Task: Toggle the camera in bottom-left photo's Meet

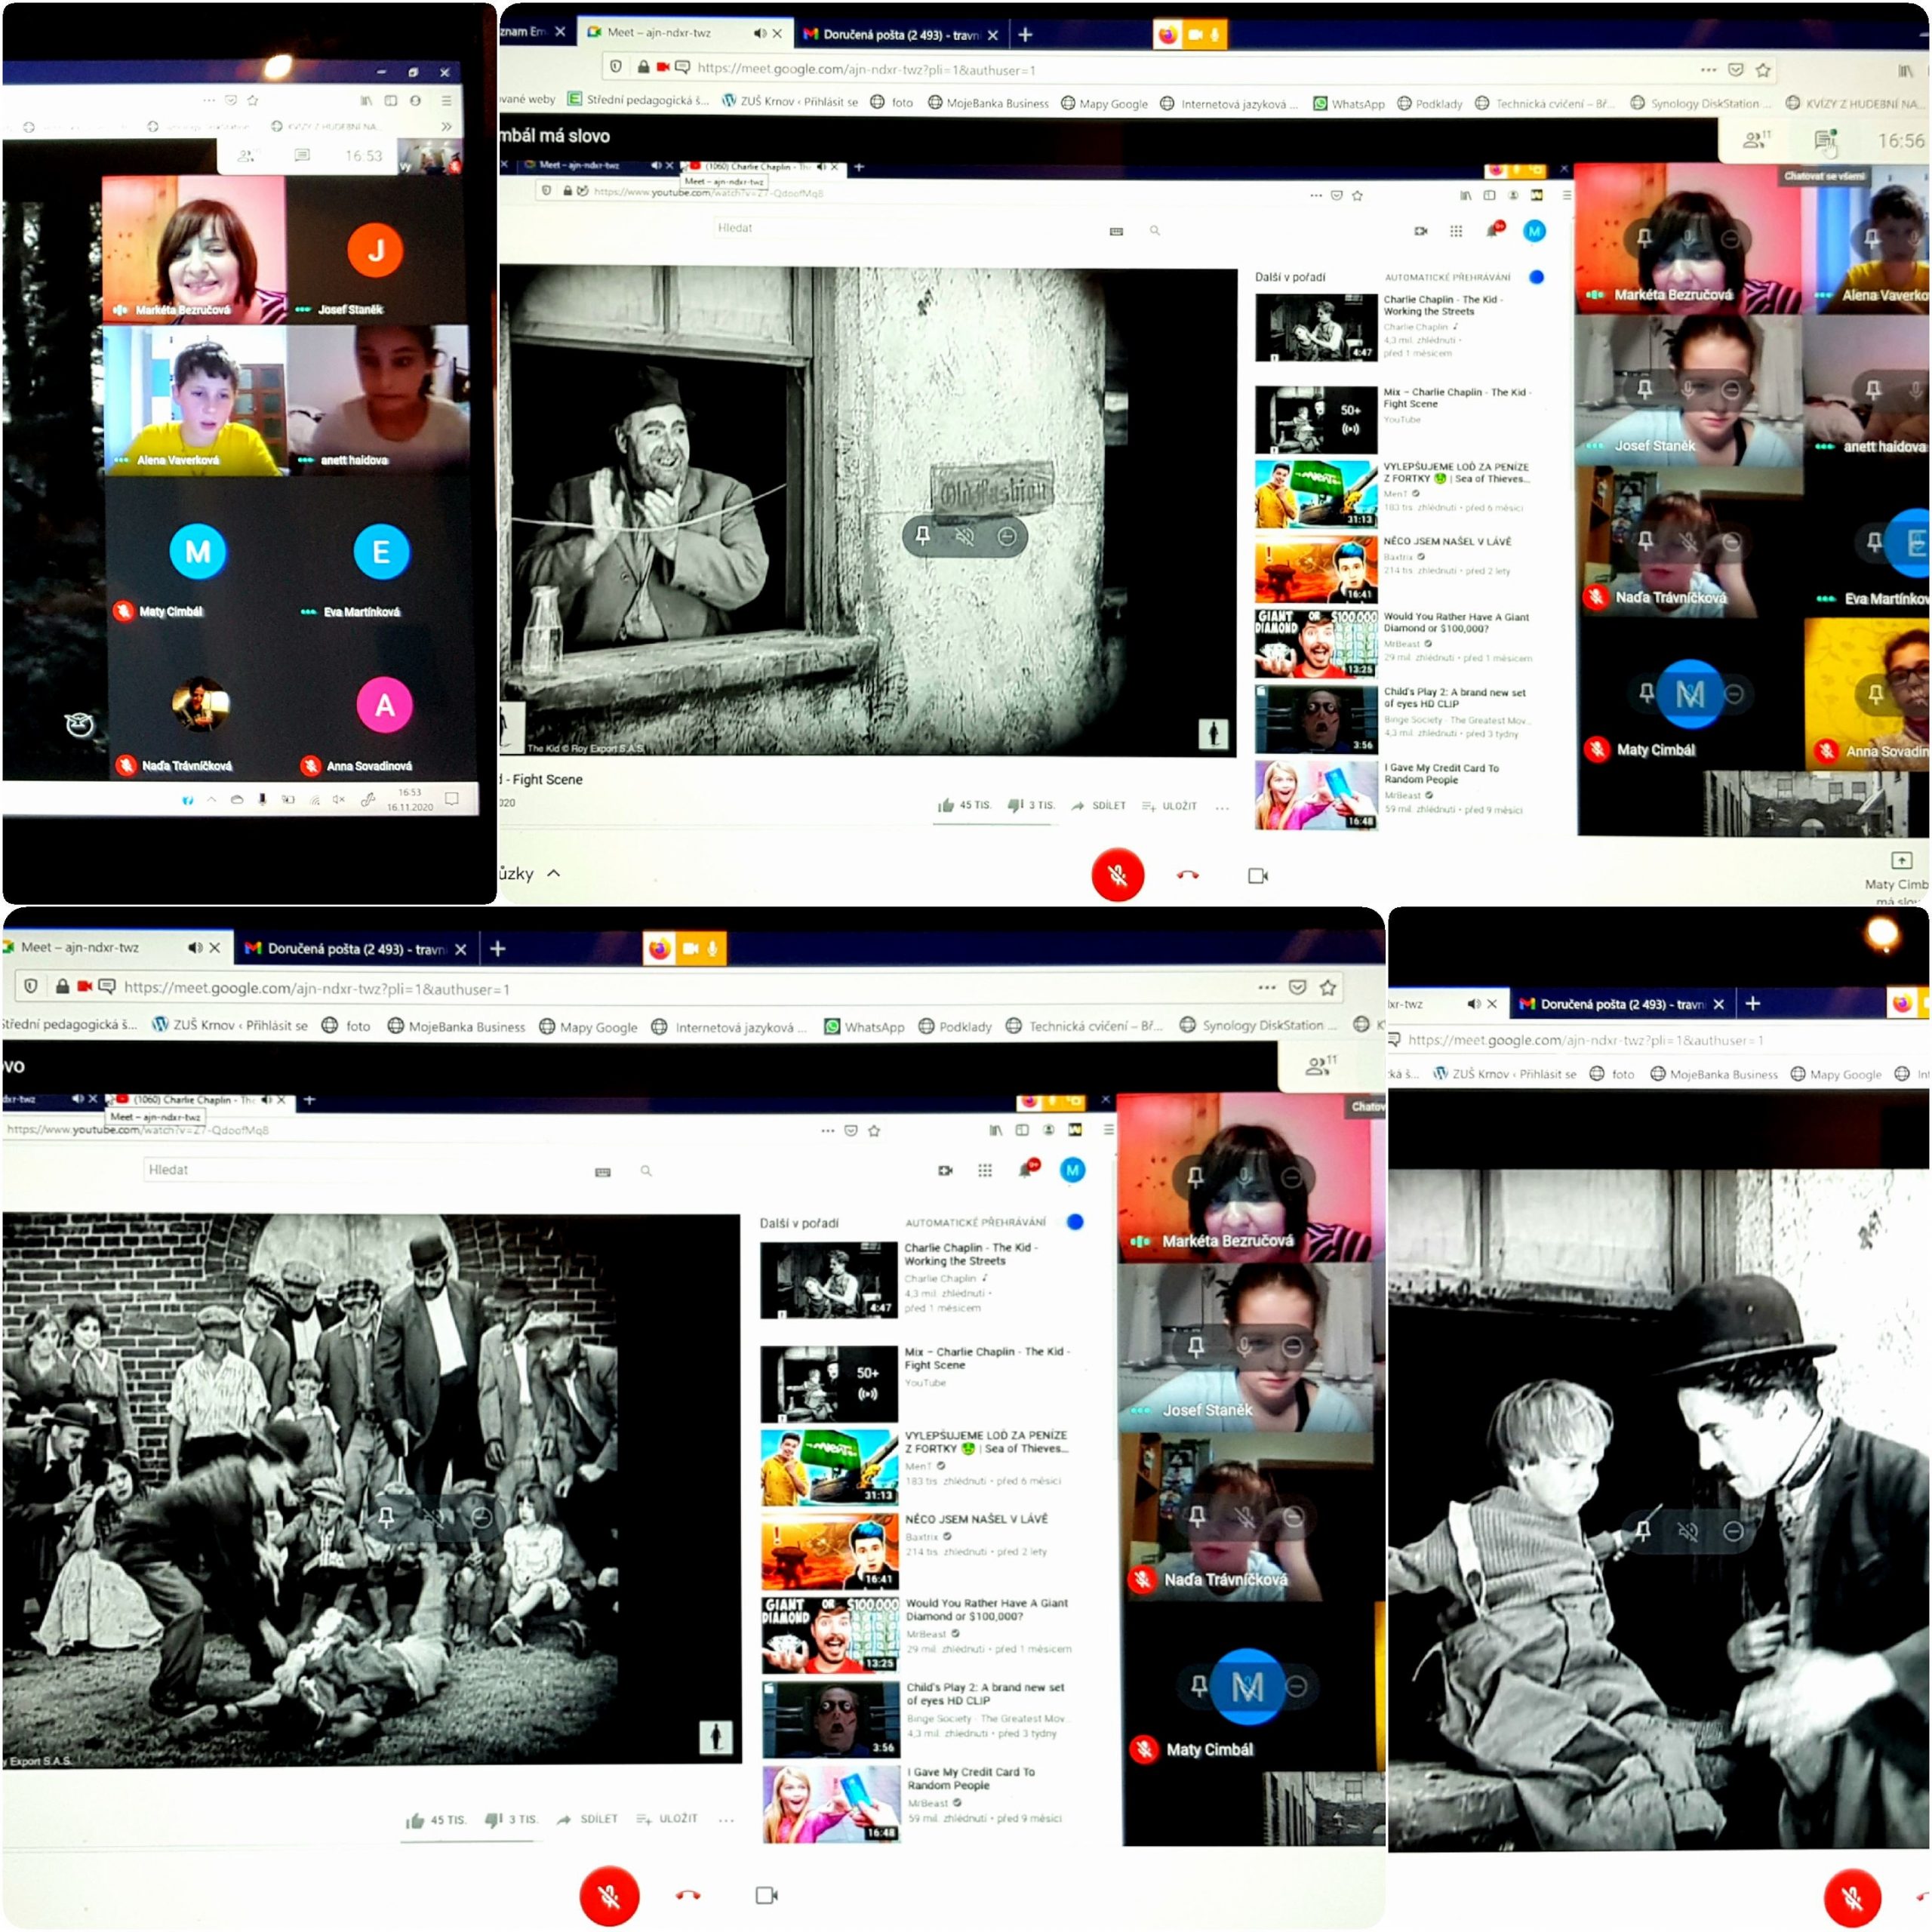Action: pos(767,1895)
